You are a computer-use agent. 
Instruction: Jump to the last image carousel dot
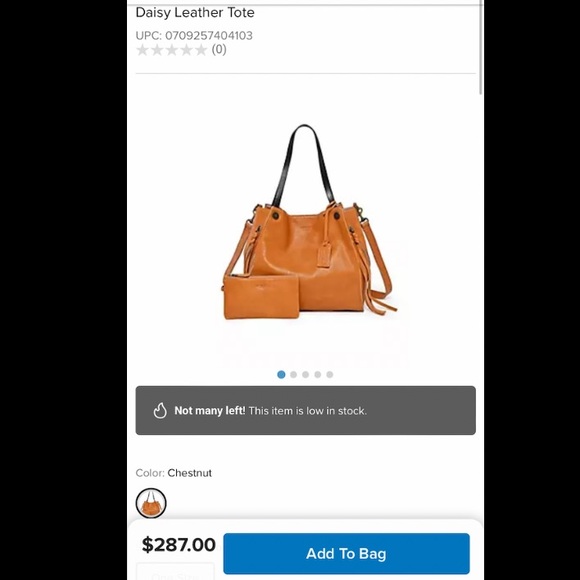330,375
